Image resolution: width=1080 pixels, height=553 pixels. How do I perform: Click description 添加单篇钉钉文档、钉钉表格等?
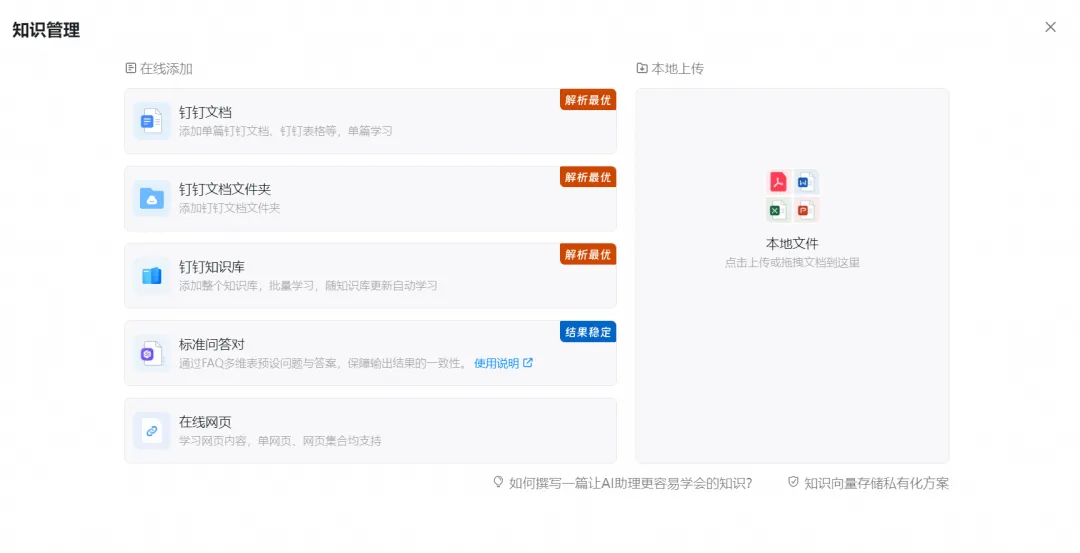tap(286, 131)
